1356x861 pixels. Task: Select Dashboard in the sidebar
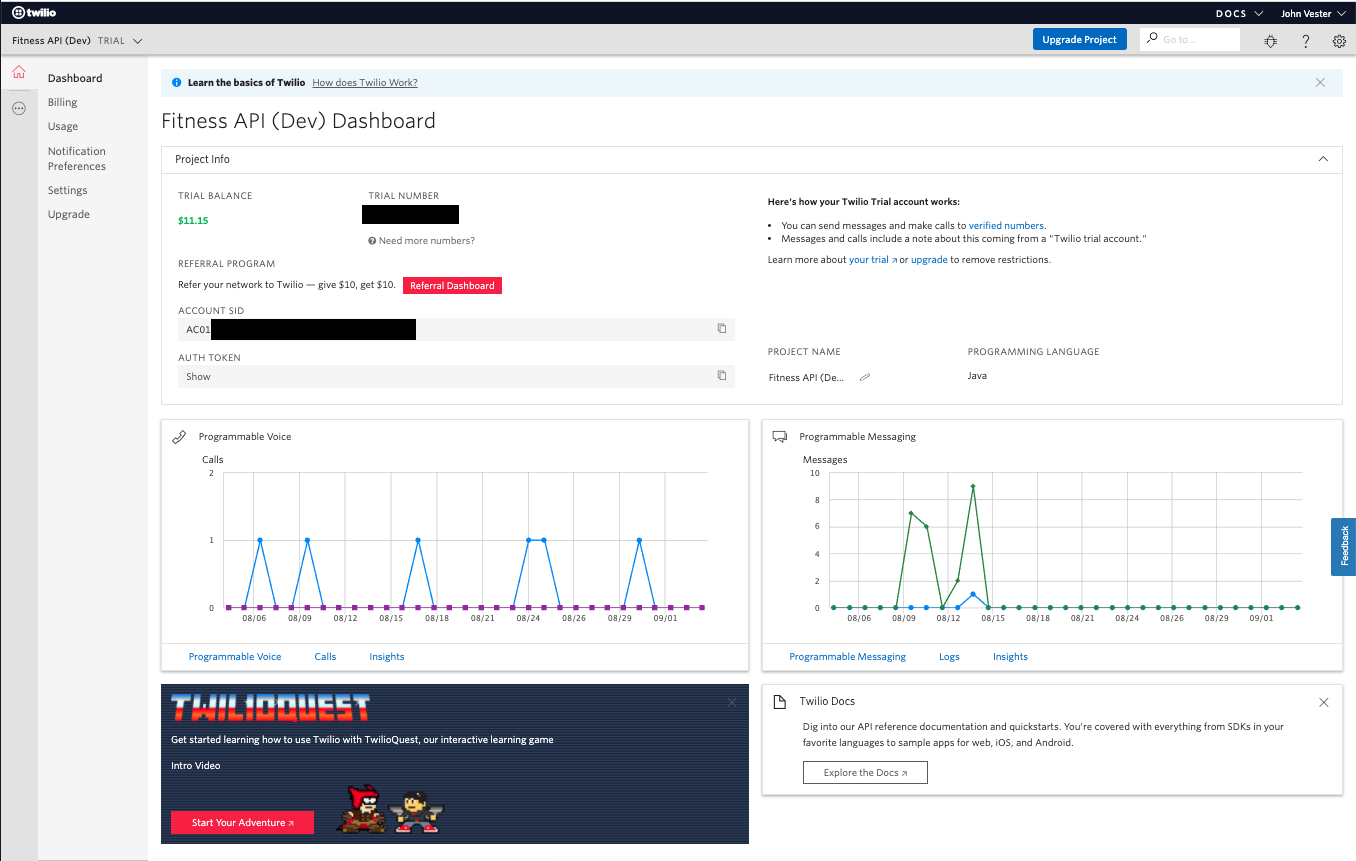click(75, 78)
